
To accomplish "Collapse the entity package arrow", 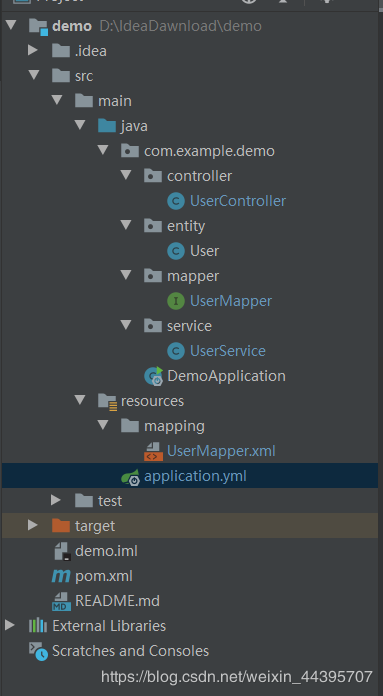I will tap(126, 225).
